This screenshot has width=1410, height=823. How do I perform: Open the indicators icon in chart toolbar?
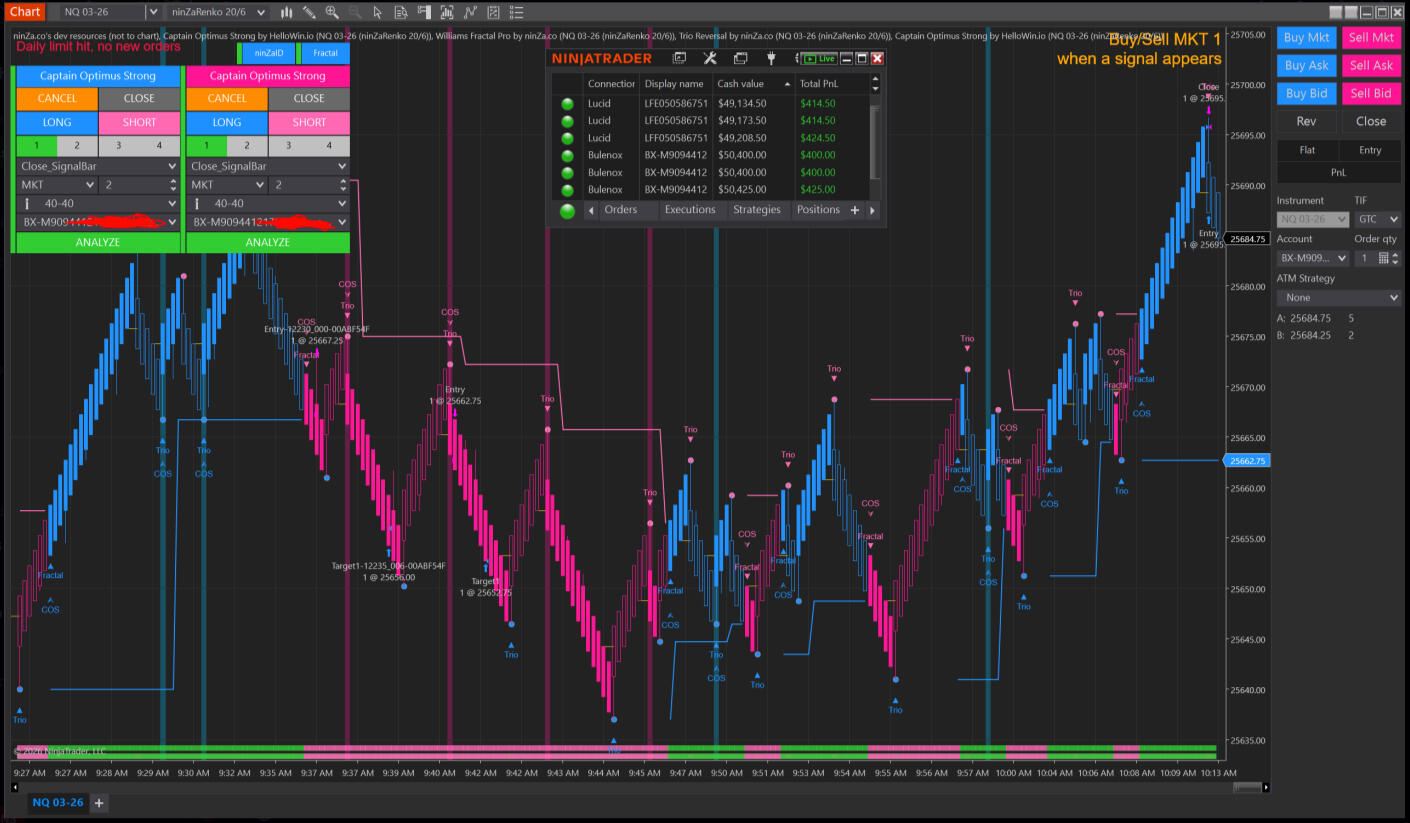(x=470, y=12)
